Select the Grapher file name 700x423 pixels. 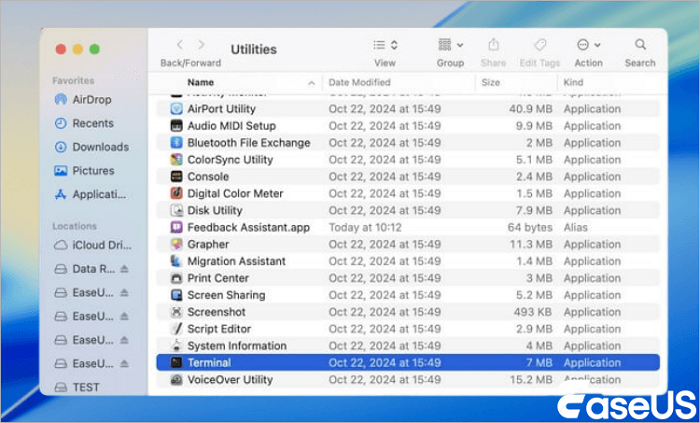point(208,245)
